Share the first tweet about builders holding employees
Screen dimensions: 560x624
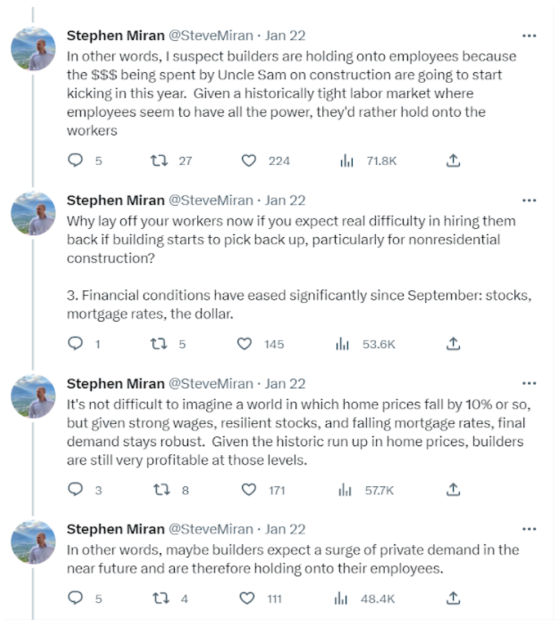point(453,160)
